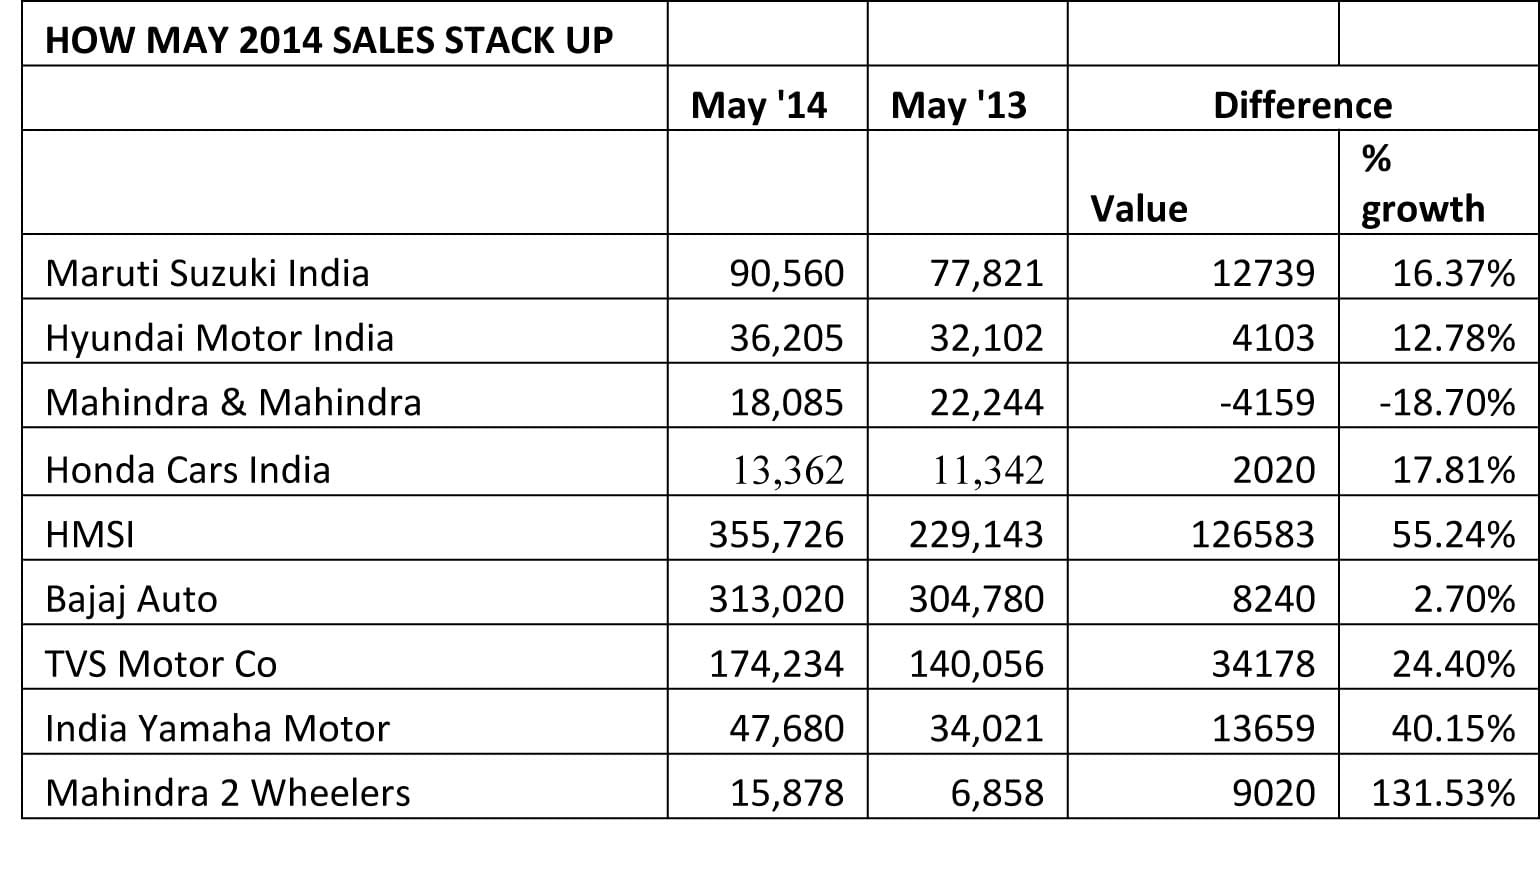Viewport: 1540px width, 883px height.
Task: Click the negative growth value -18.70%
Action: point(1446,402)
